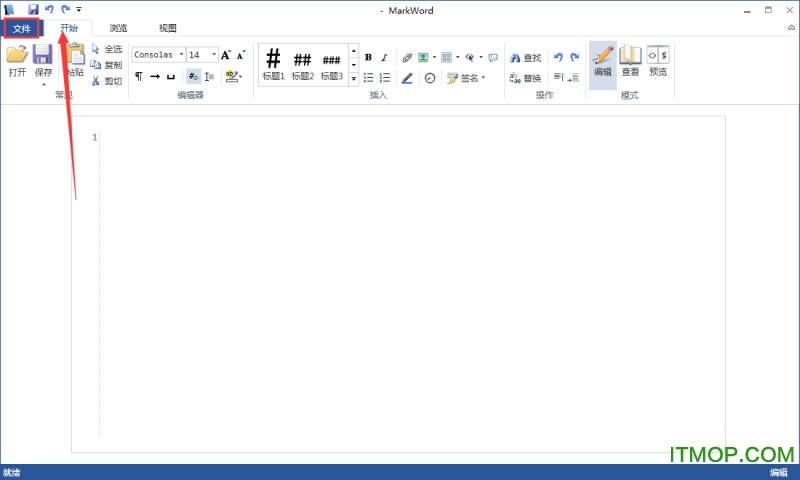Click the cursor-click insert icon
This screenshot has width=800, height=480.
(469, 58)
